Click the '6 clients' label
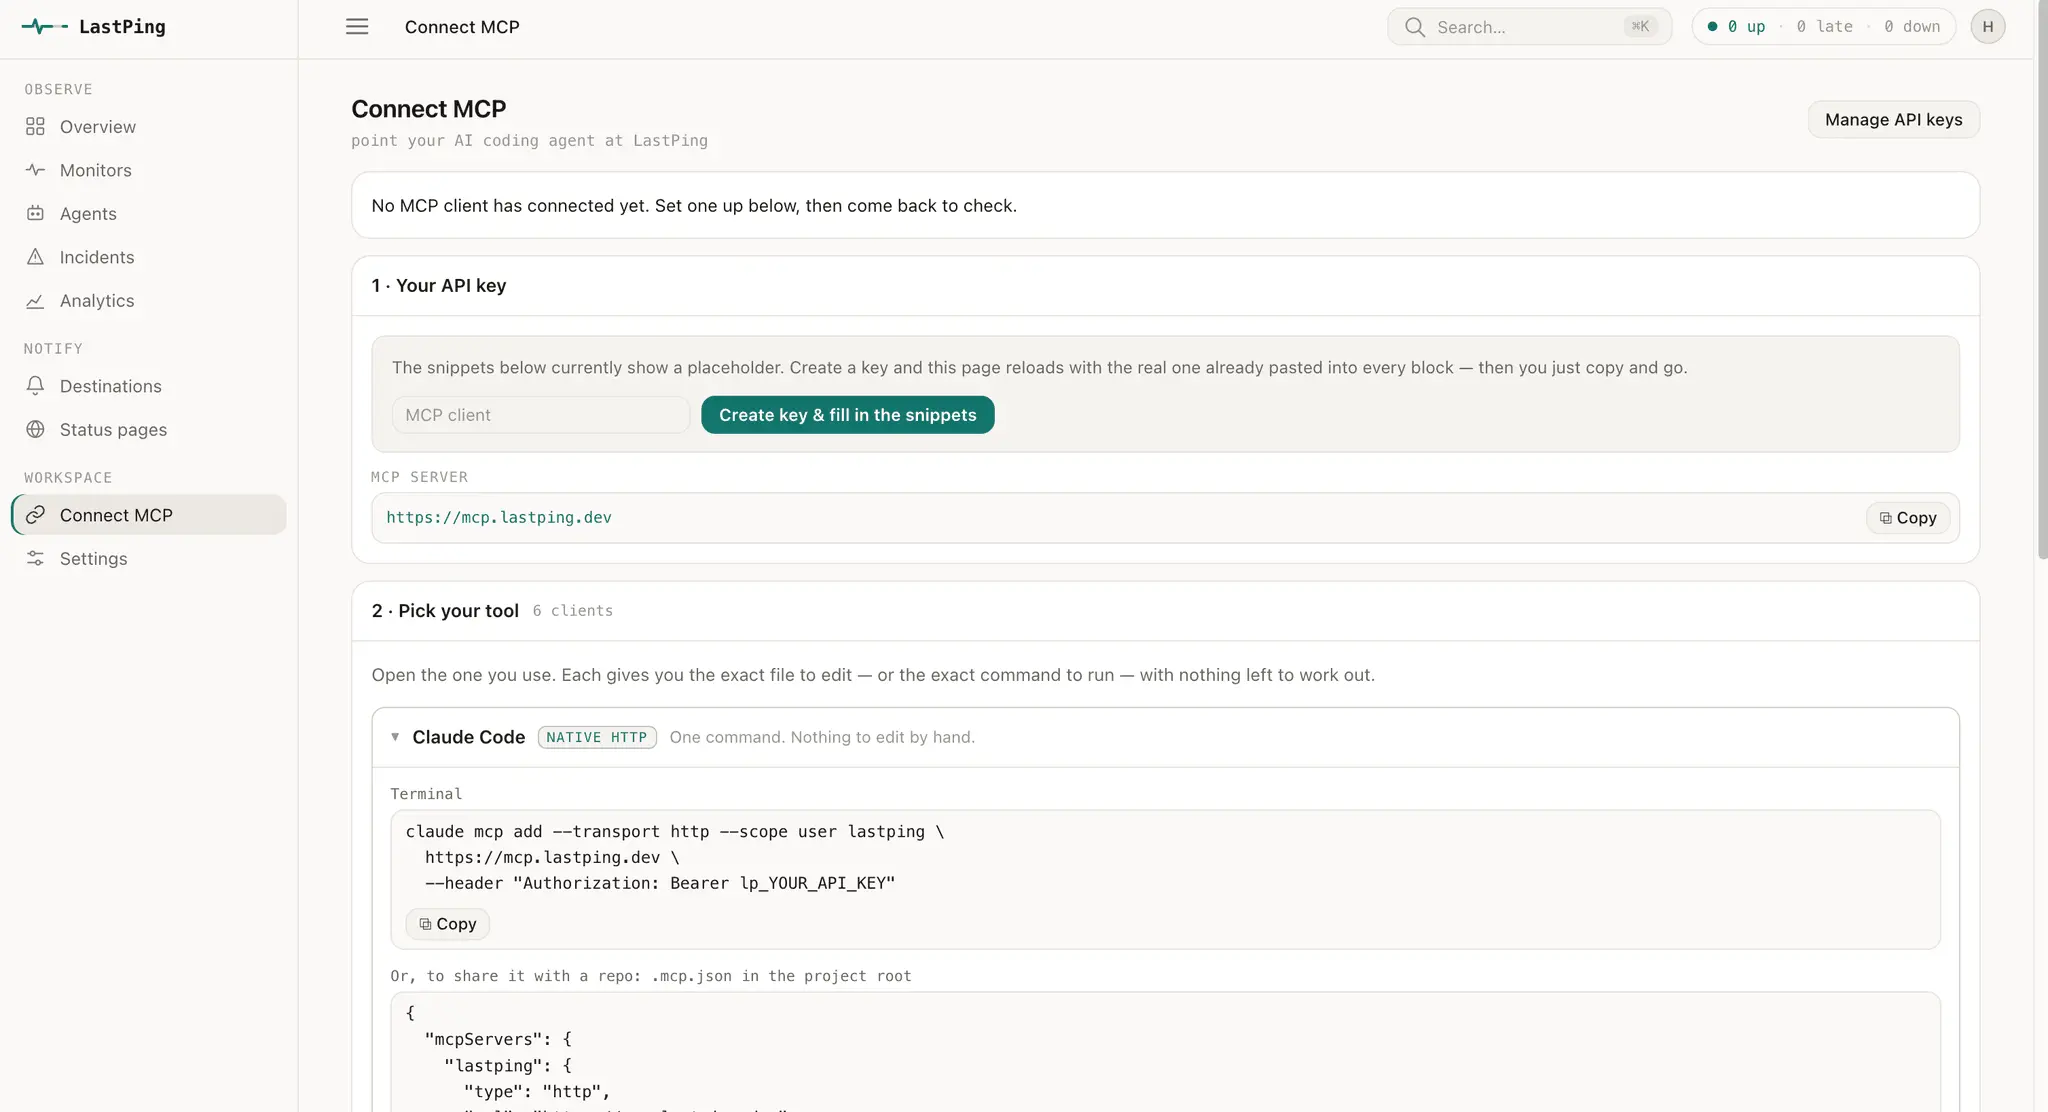Viewport: 2048px width, 1112px height. (x=573, y=611)
